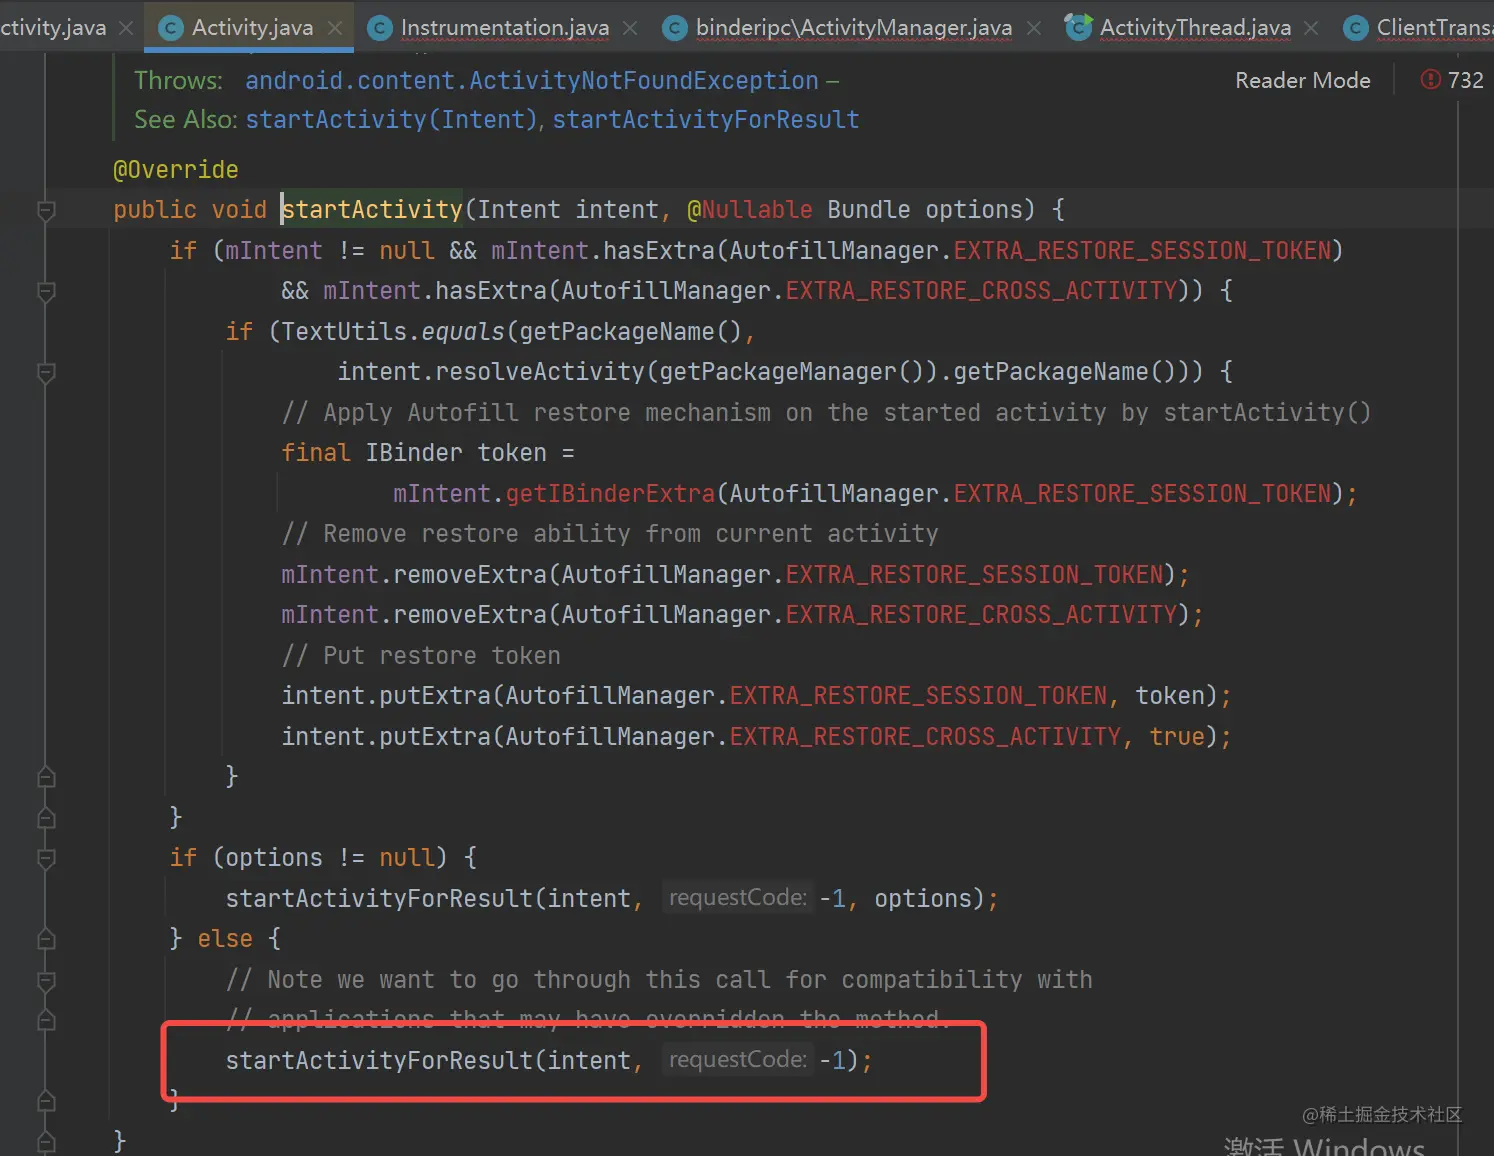Click the 'final IBinder token =' declaration
This screenshot has width=1494, height=1156.
tap(428, 453)
